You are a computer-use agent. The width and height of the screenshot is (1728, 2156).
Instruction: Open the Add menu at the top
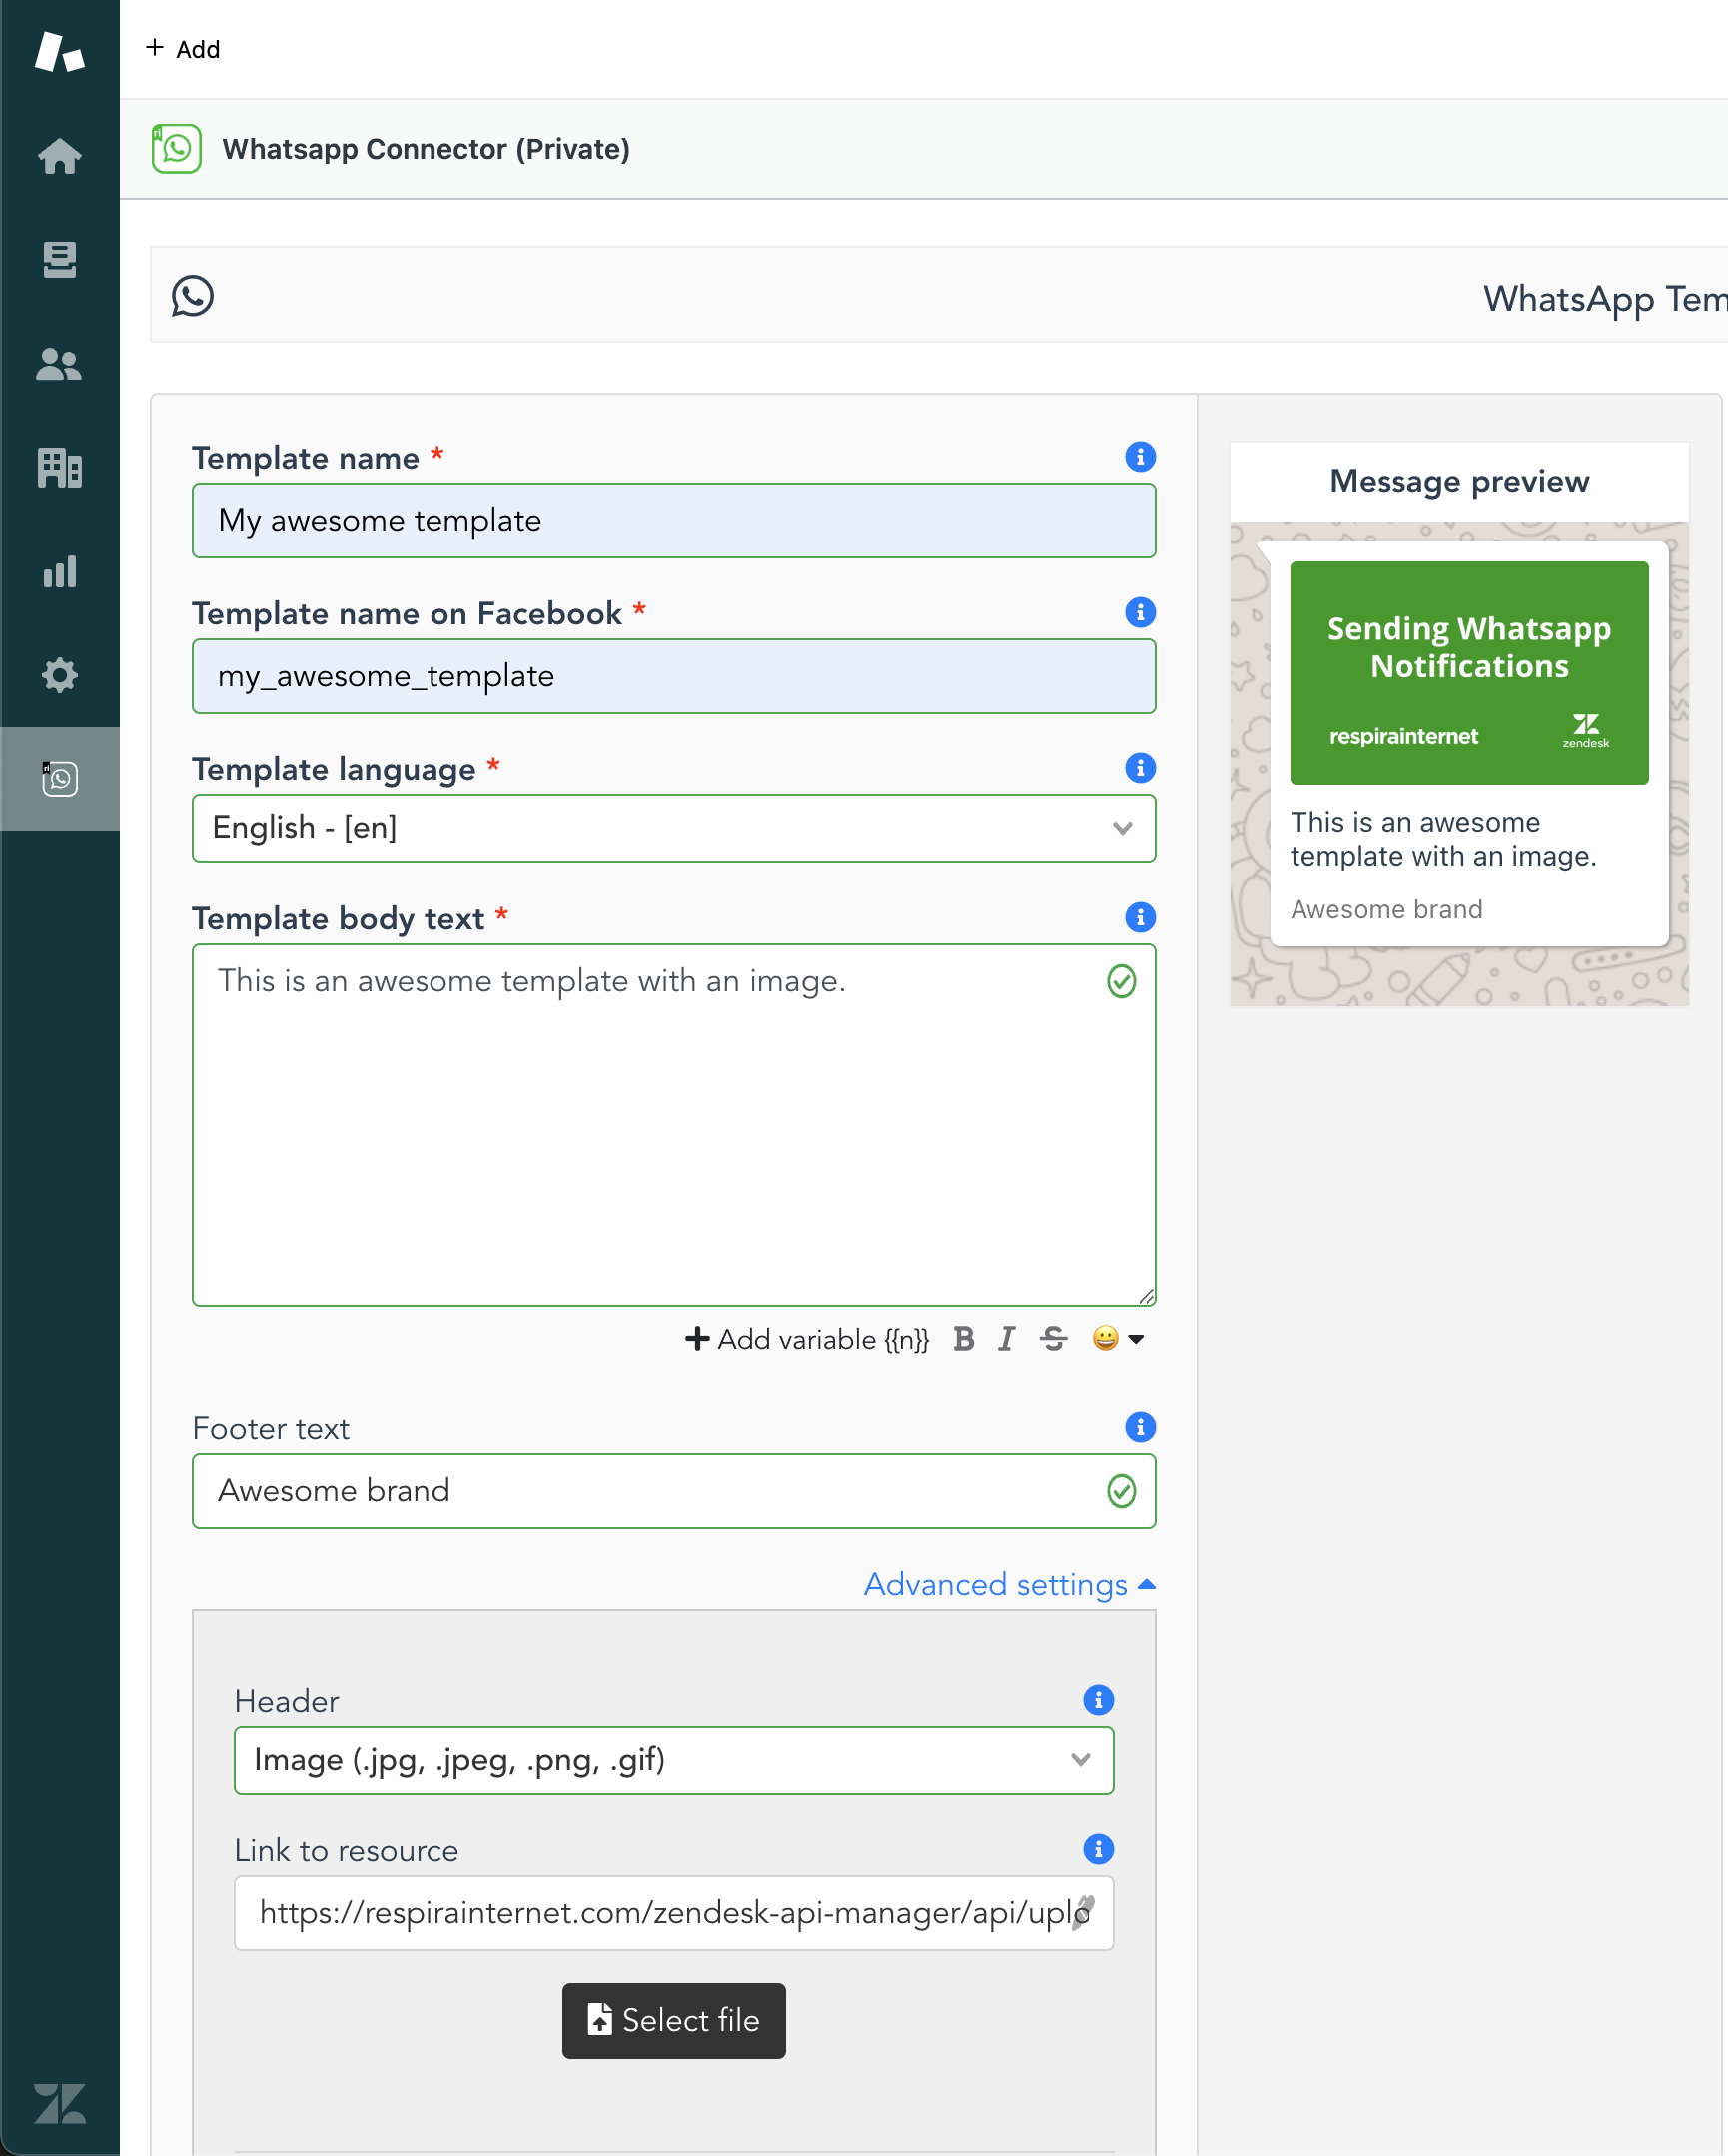[x=183, y=48]
